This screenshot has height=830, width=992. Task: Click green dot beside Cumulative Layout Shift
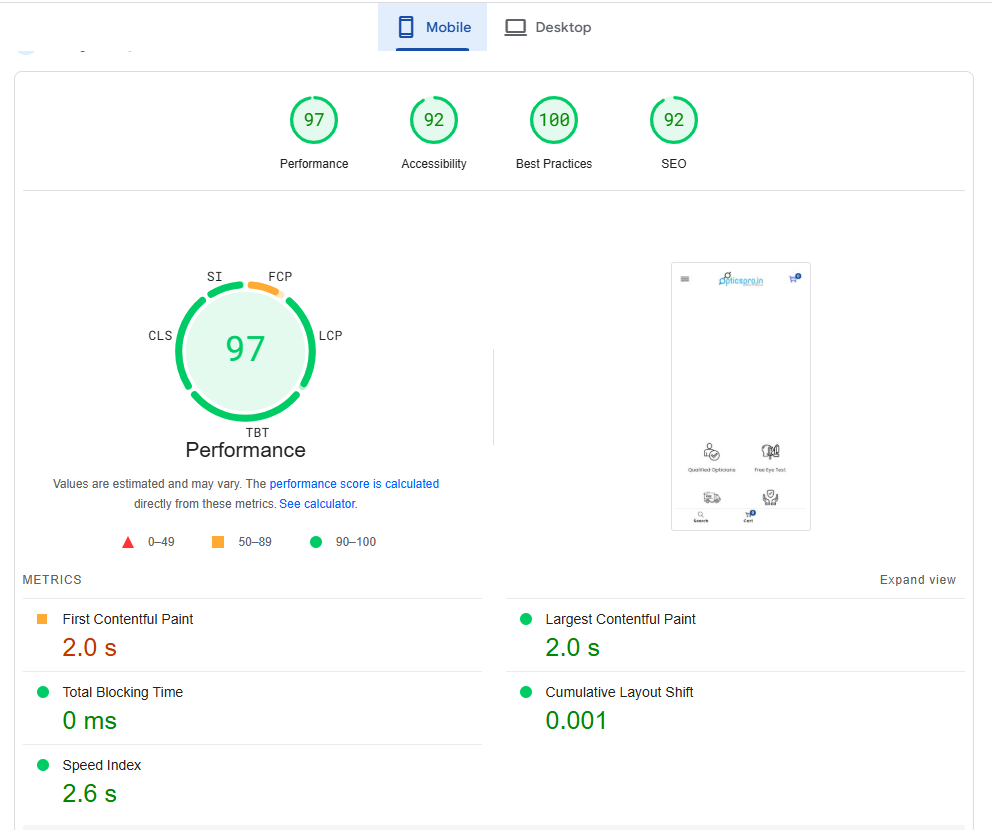526,692
